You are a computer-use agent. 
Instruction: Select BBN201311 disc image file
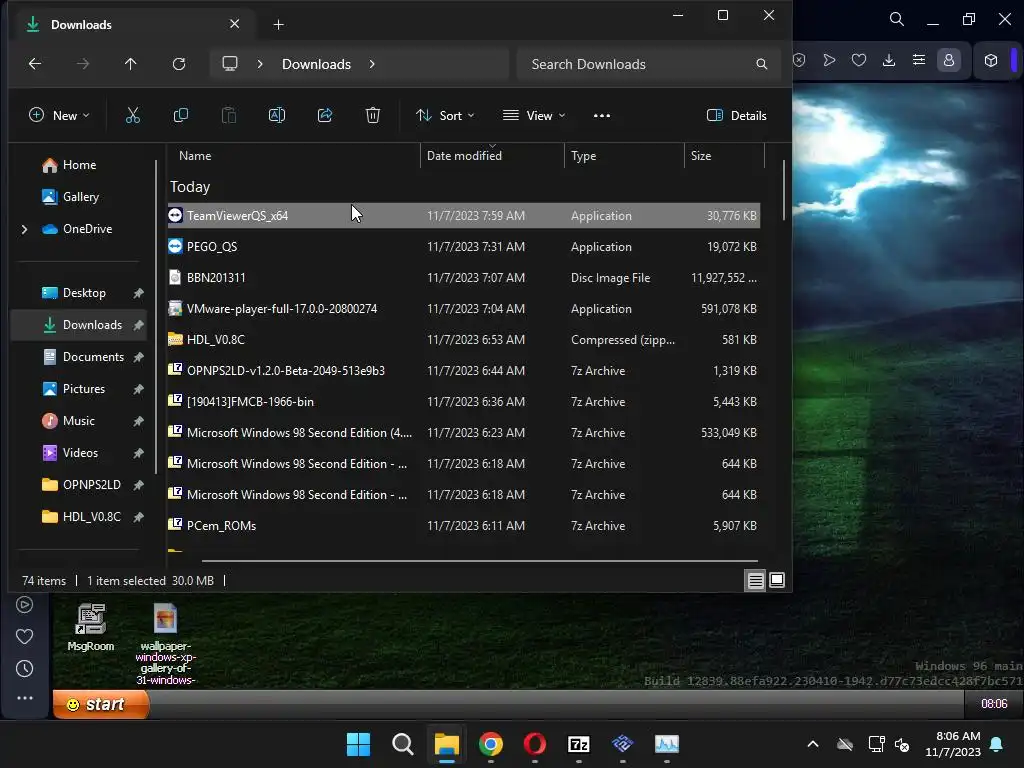coord(464,278)
